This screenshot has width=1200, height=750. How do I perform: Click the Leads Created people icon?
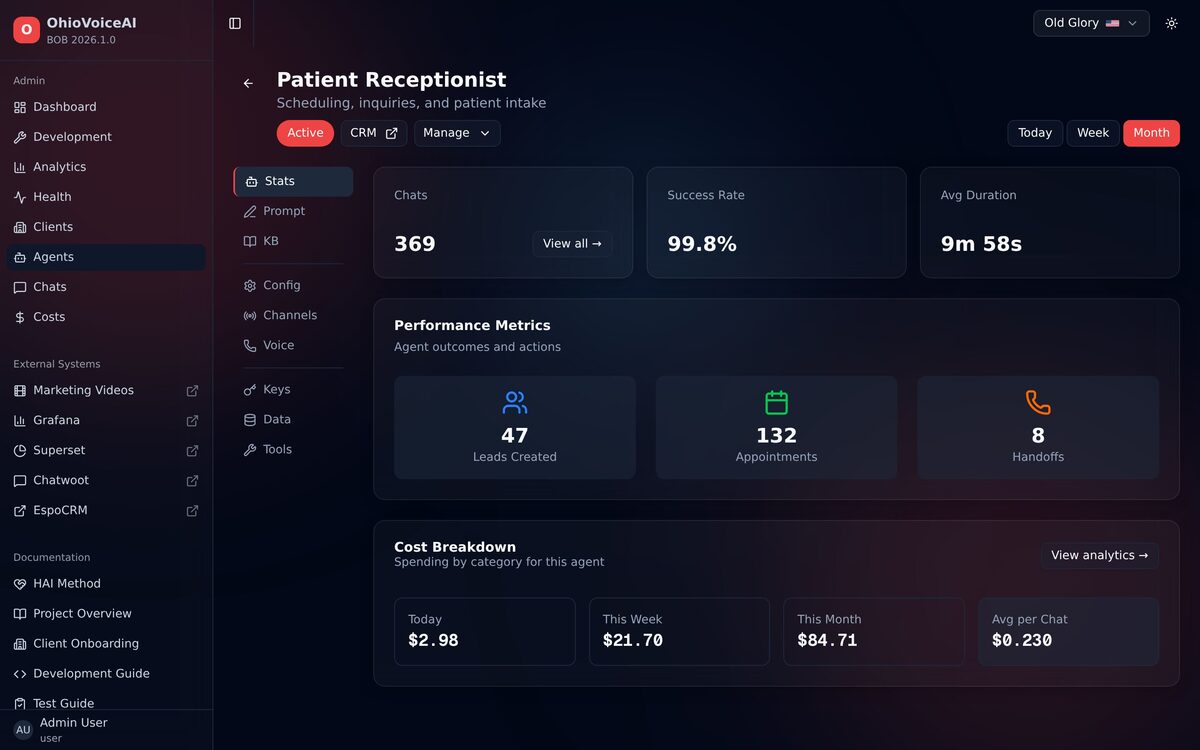(x=515, y=403)
